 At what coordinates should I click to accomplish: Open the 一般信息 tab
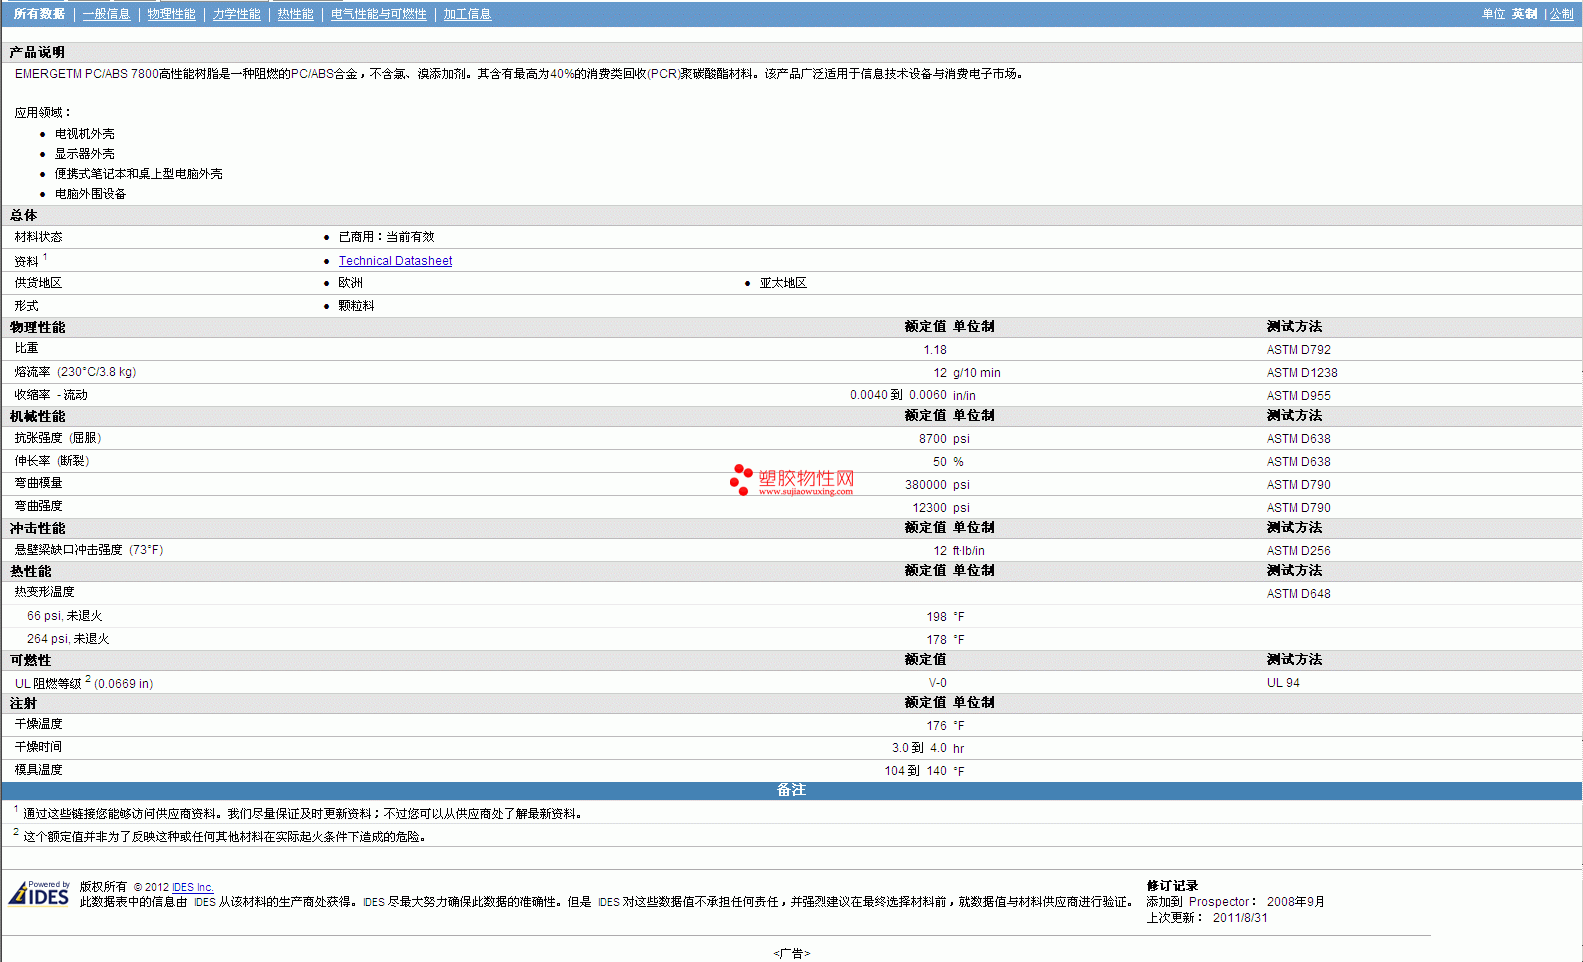click(106, 14)
